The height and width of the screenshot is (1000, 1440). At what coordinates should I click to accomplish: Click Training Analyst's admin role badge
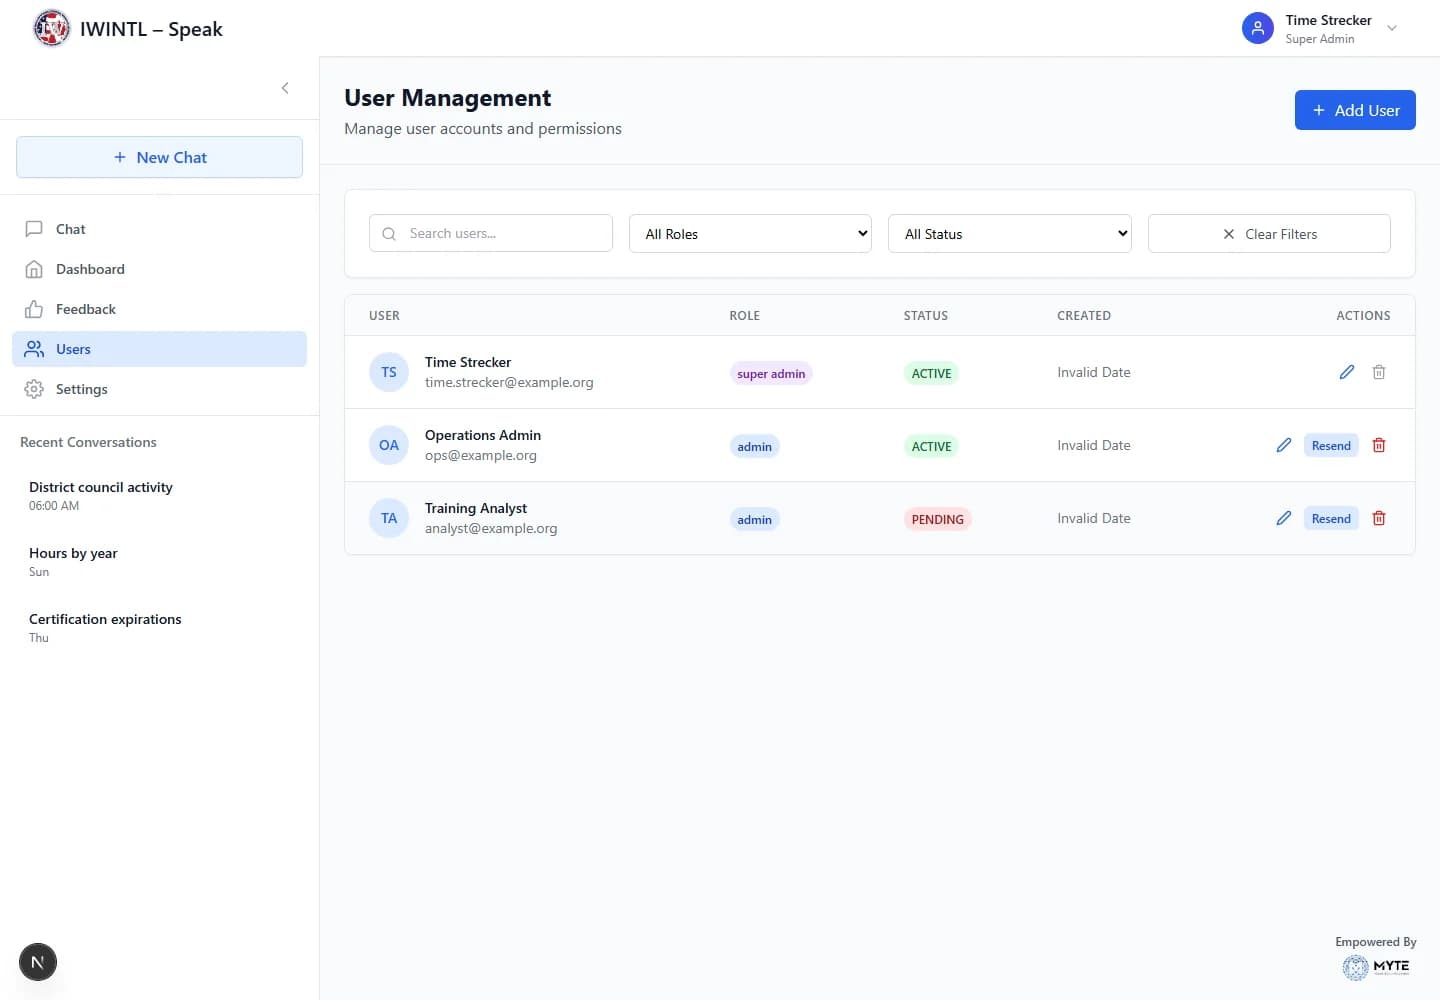click(x=754, y=519)
